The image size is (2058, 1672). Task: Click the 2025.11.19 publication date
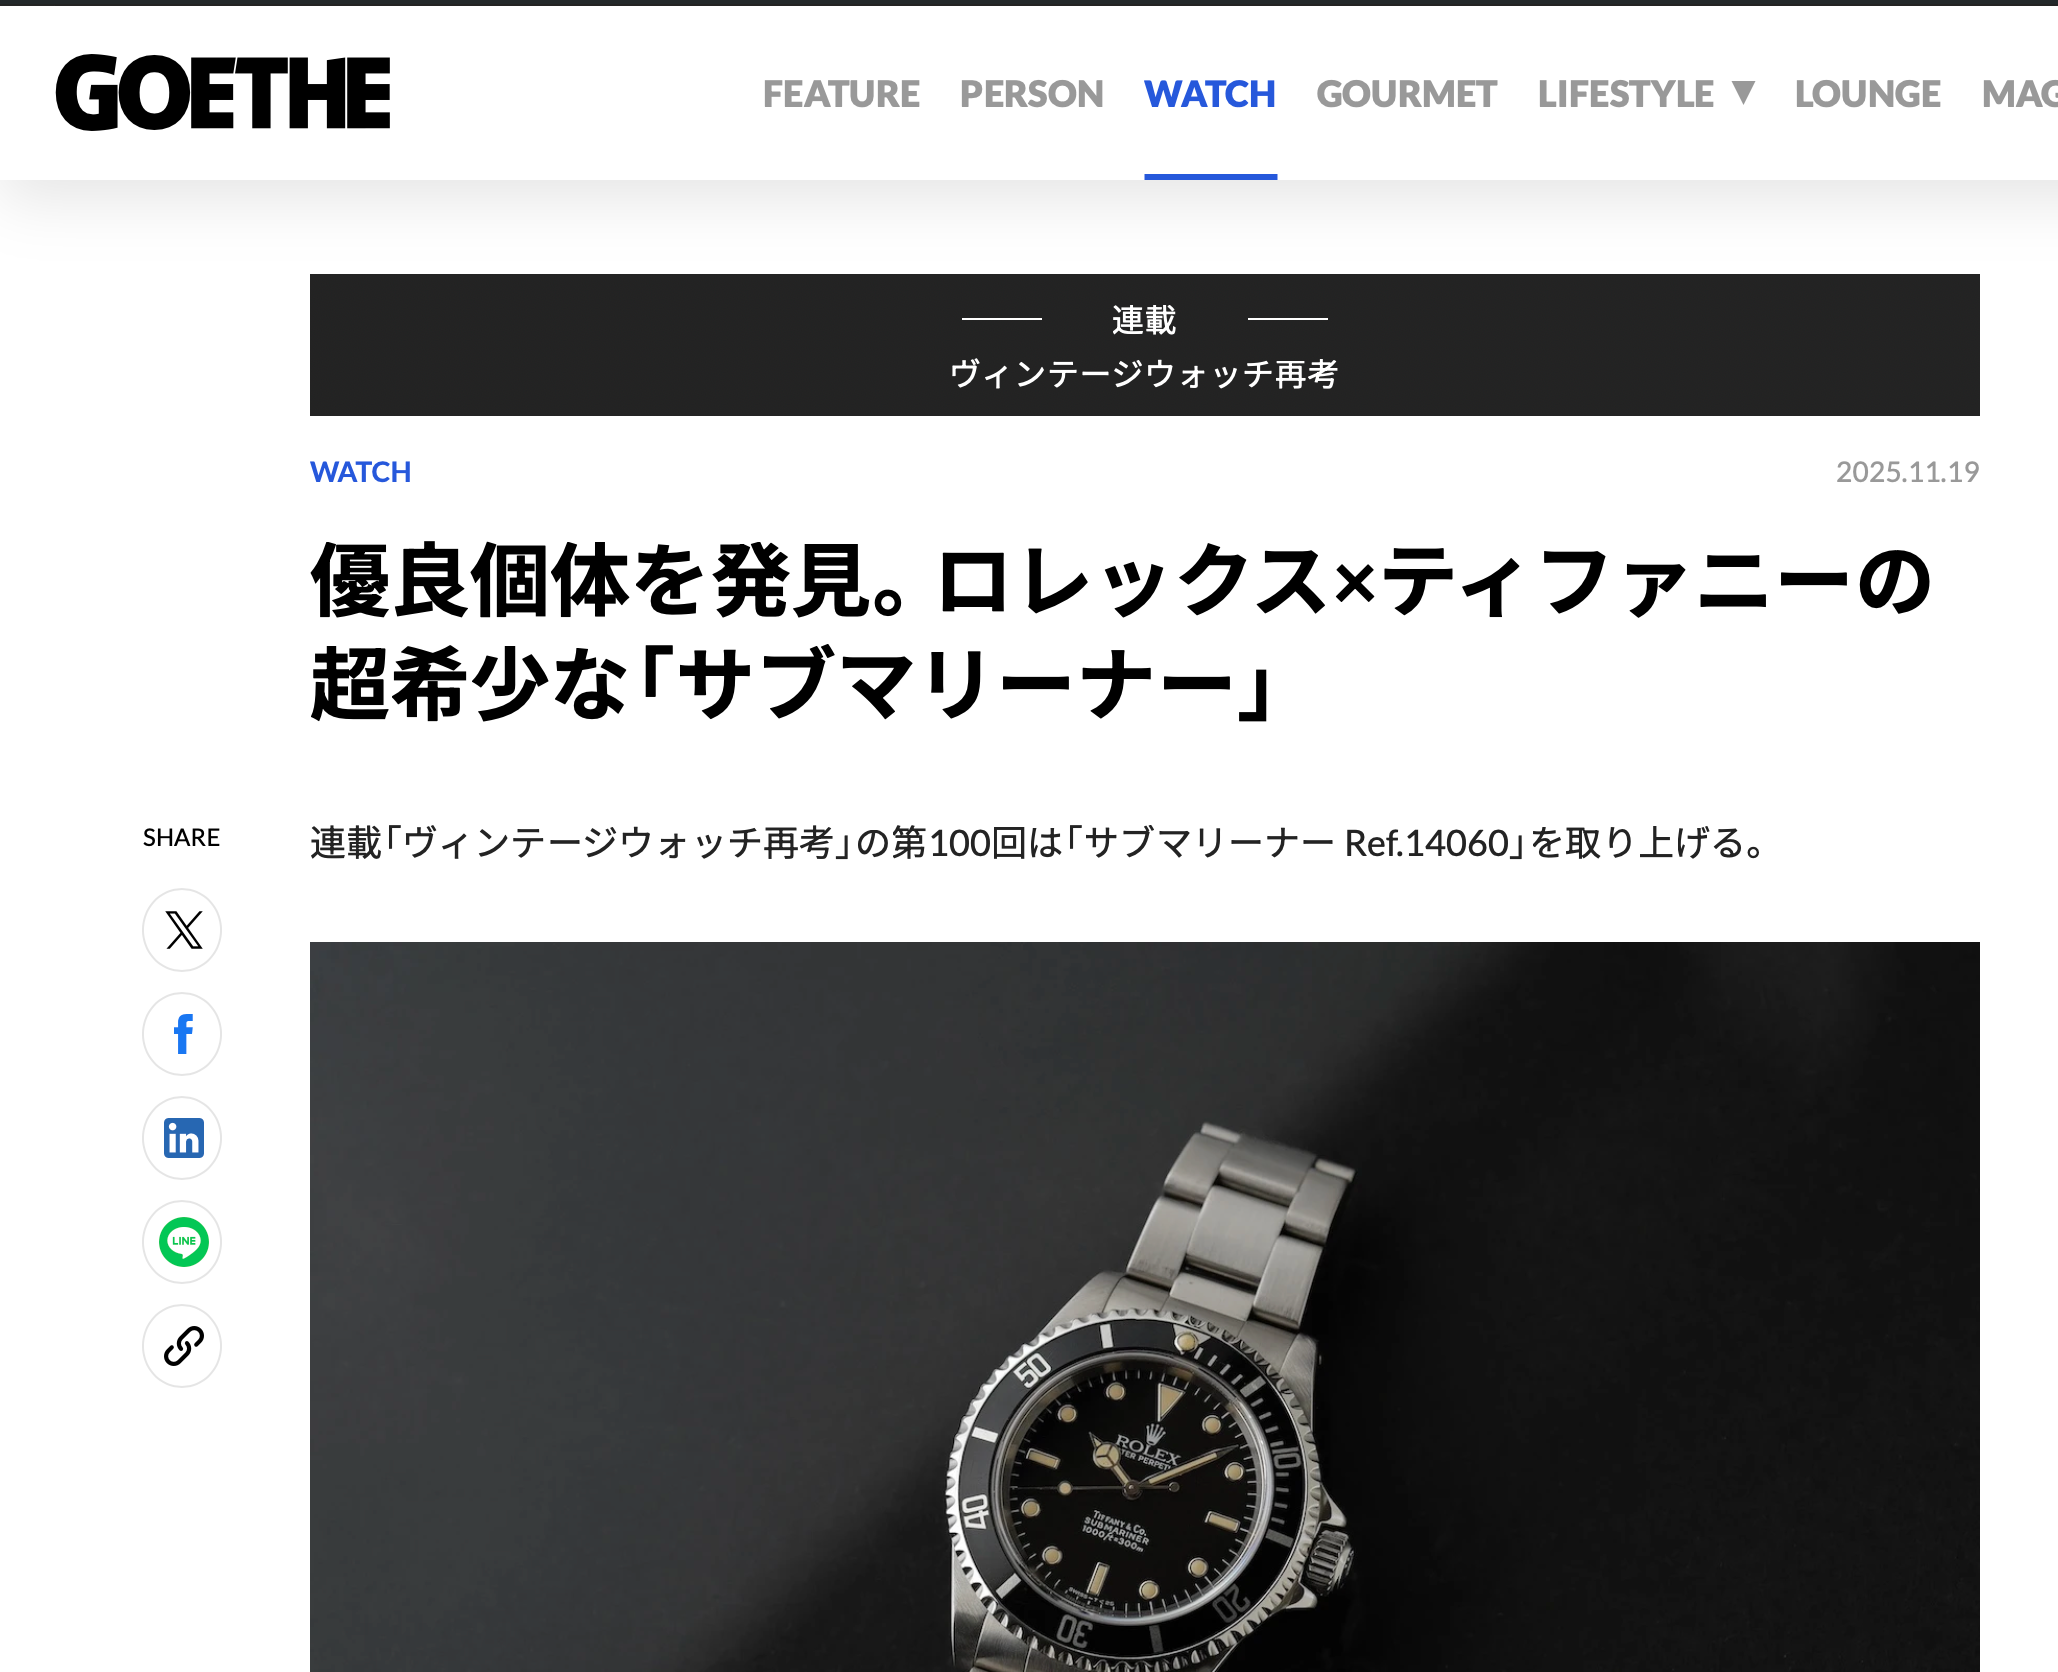pyautogui.click(x=1907, y=472)
